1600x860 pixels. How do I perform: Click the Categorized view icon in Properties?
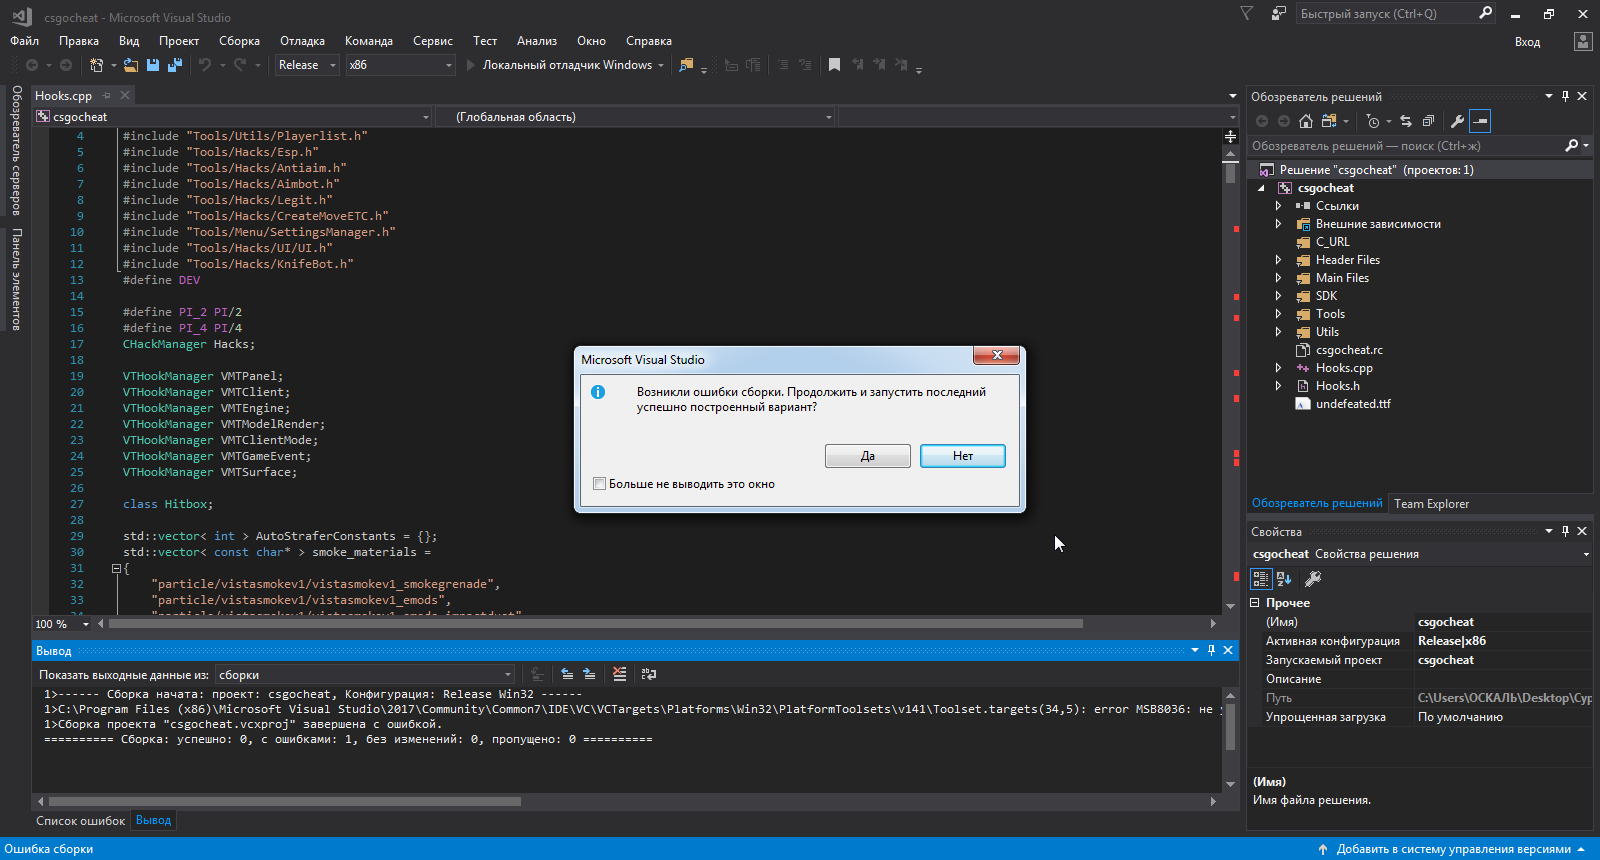(1261, 578)
